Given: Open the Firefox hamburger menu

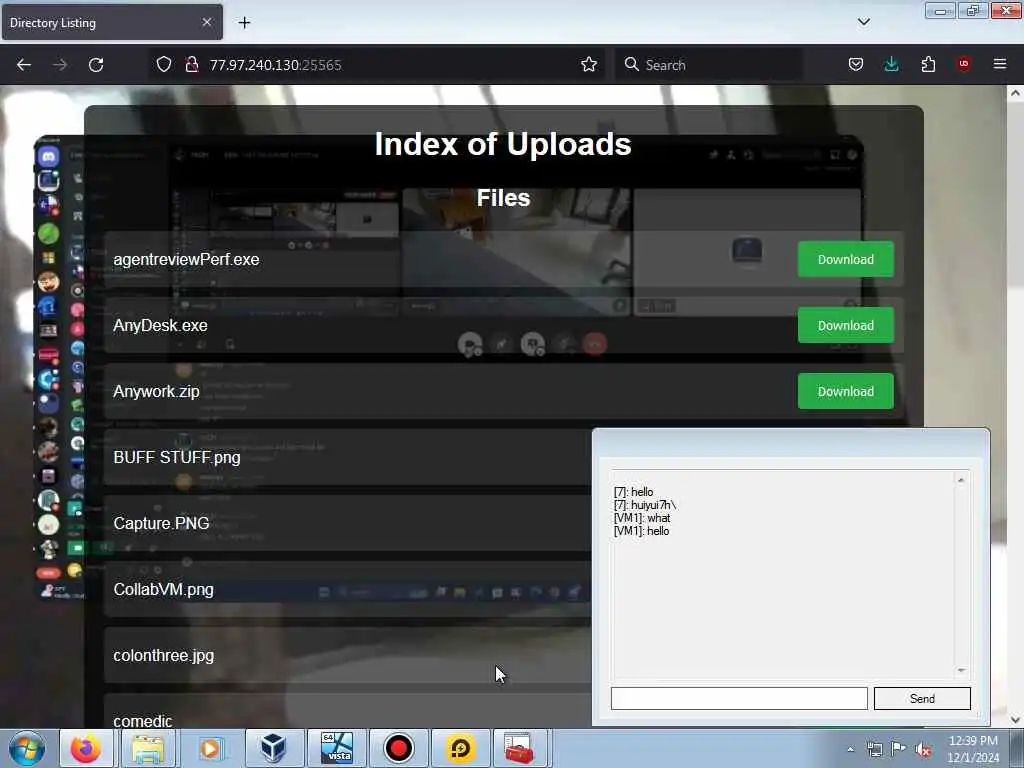Looking at the screenshot, I should click(x=999, y=64).
